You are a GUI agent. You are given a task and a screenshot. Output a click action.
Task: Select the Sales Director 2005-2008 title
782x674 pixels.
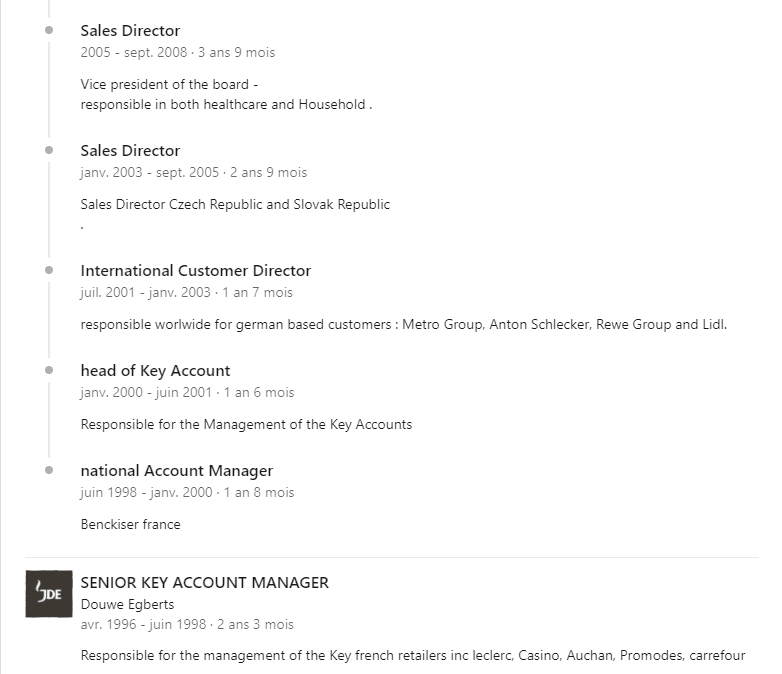point(130,30)
